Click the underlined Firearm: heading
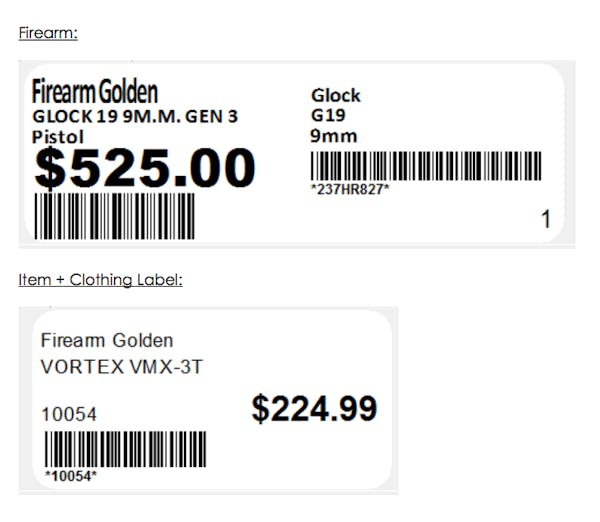 (48, 33)
